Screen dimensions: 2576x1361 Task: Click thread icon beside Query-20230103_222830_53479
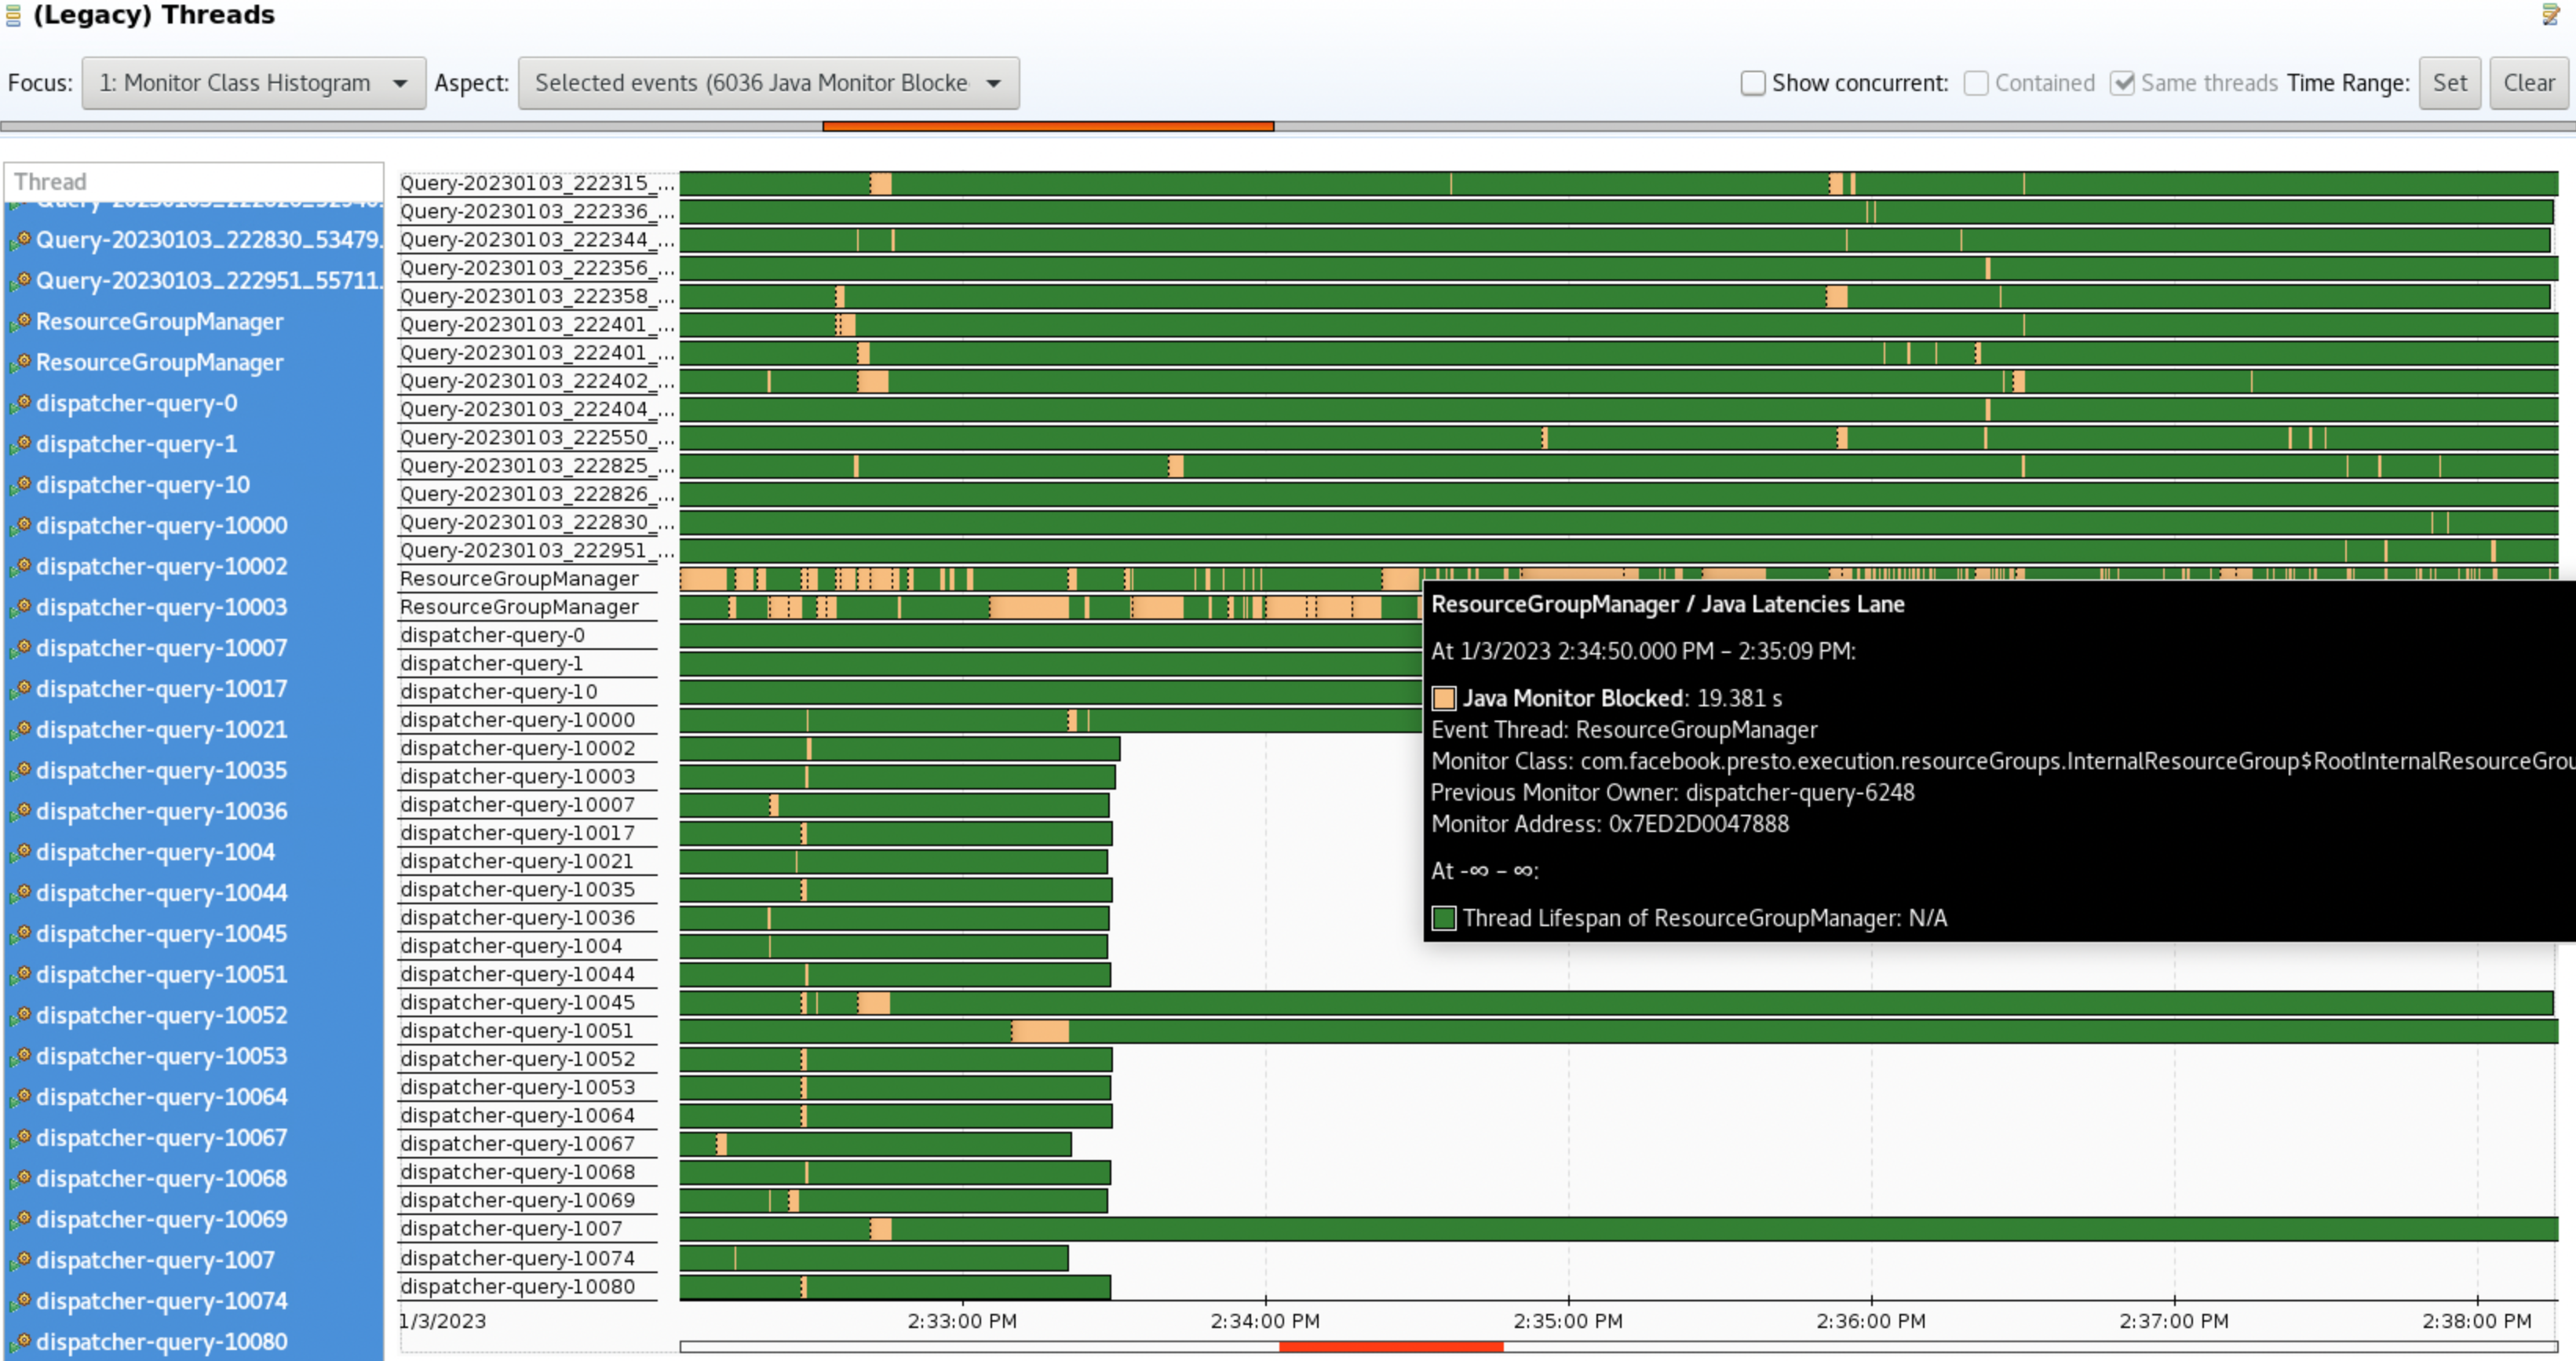tap(20, 240)
